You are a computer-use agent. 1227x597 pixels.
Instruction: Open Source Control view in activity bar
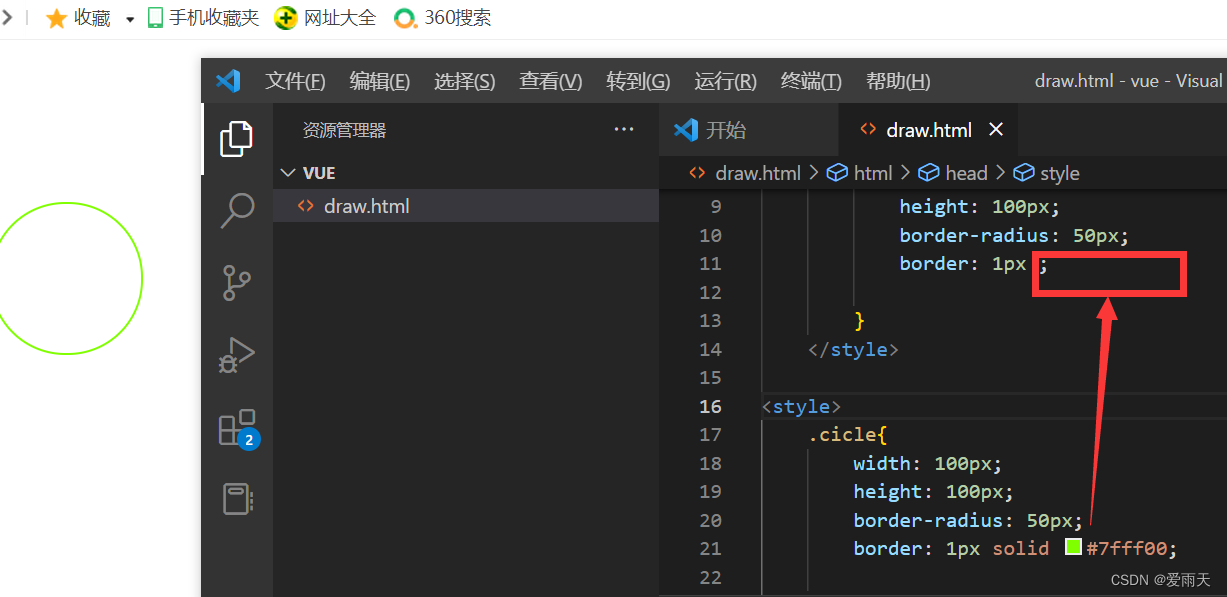pos(237,283)
